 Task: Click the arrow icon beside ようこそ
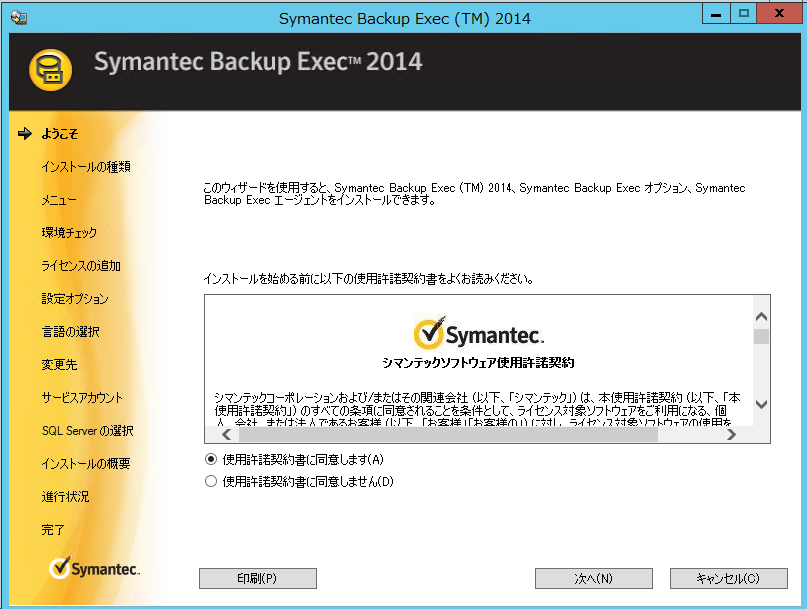point(25,134)
